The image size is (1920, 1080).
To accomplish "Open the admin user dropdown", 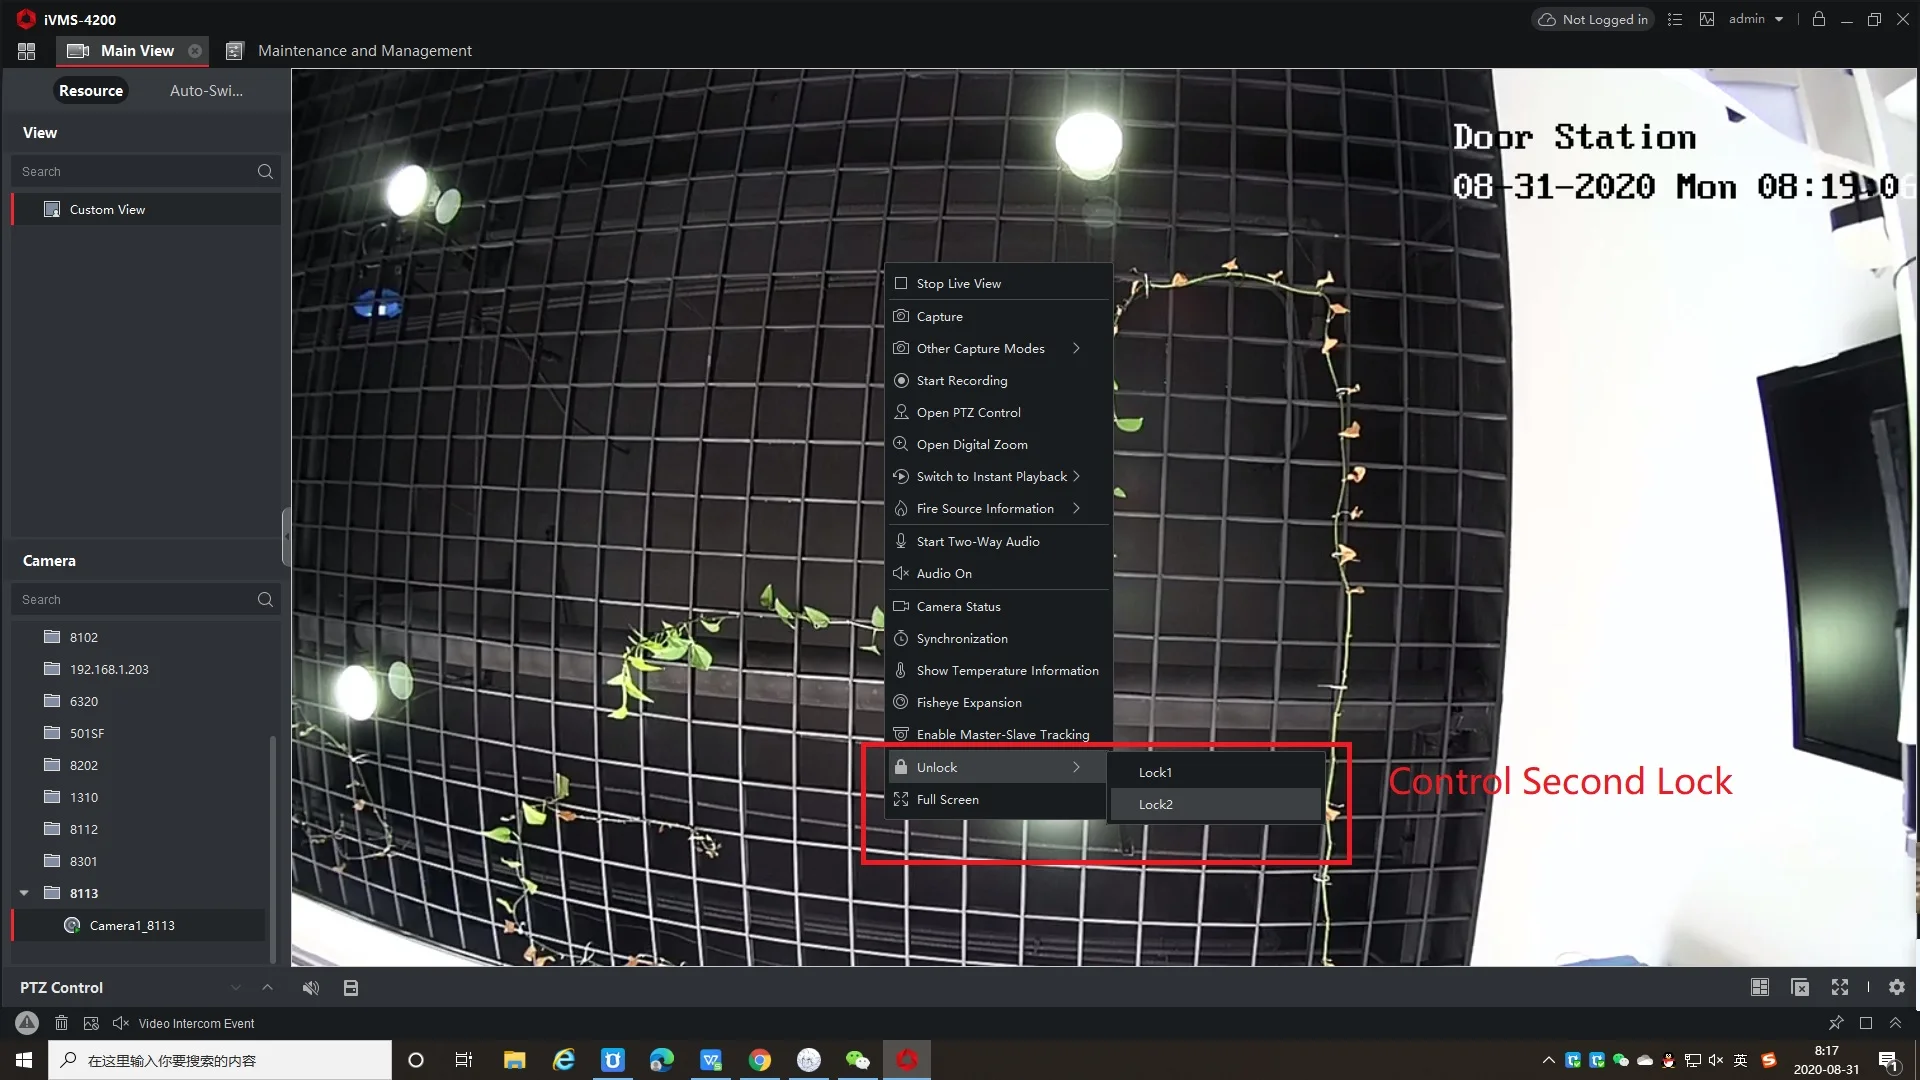I will [x=1756, y=19].
